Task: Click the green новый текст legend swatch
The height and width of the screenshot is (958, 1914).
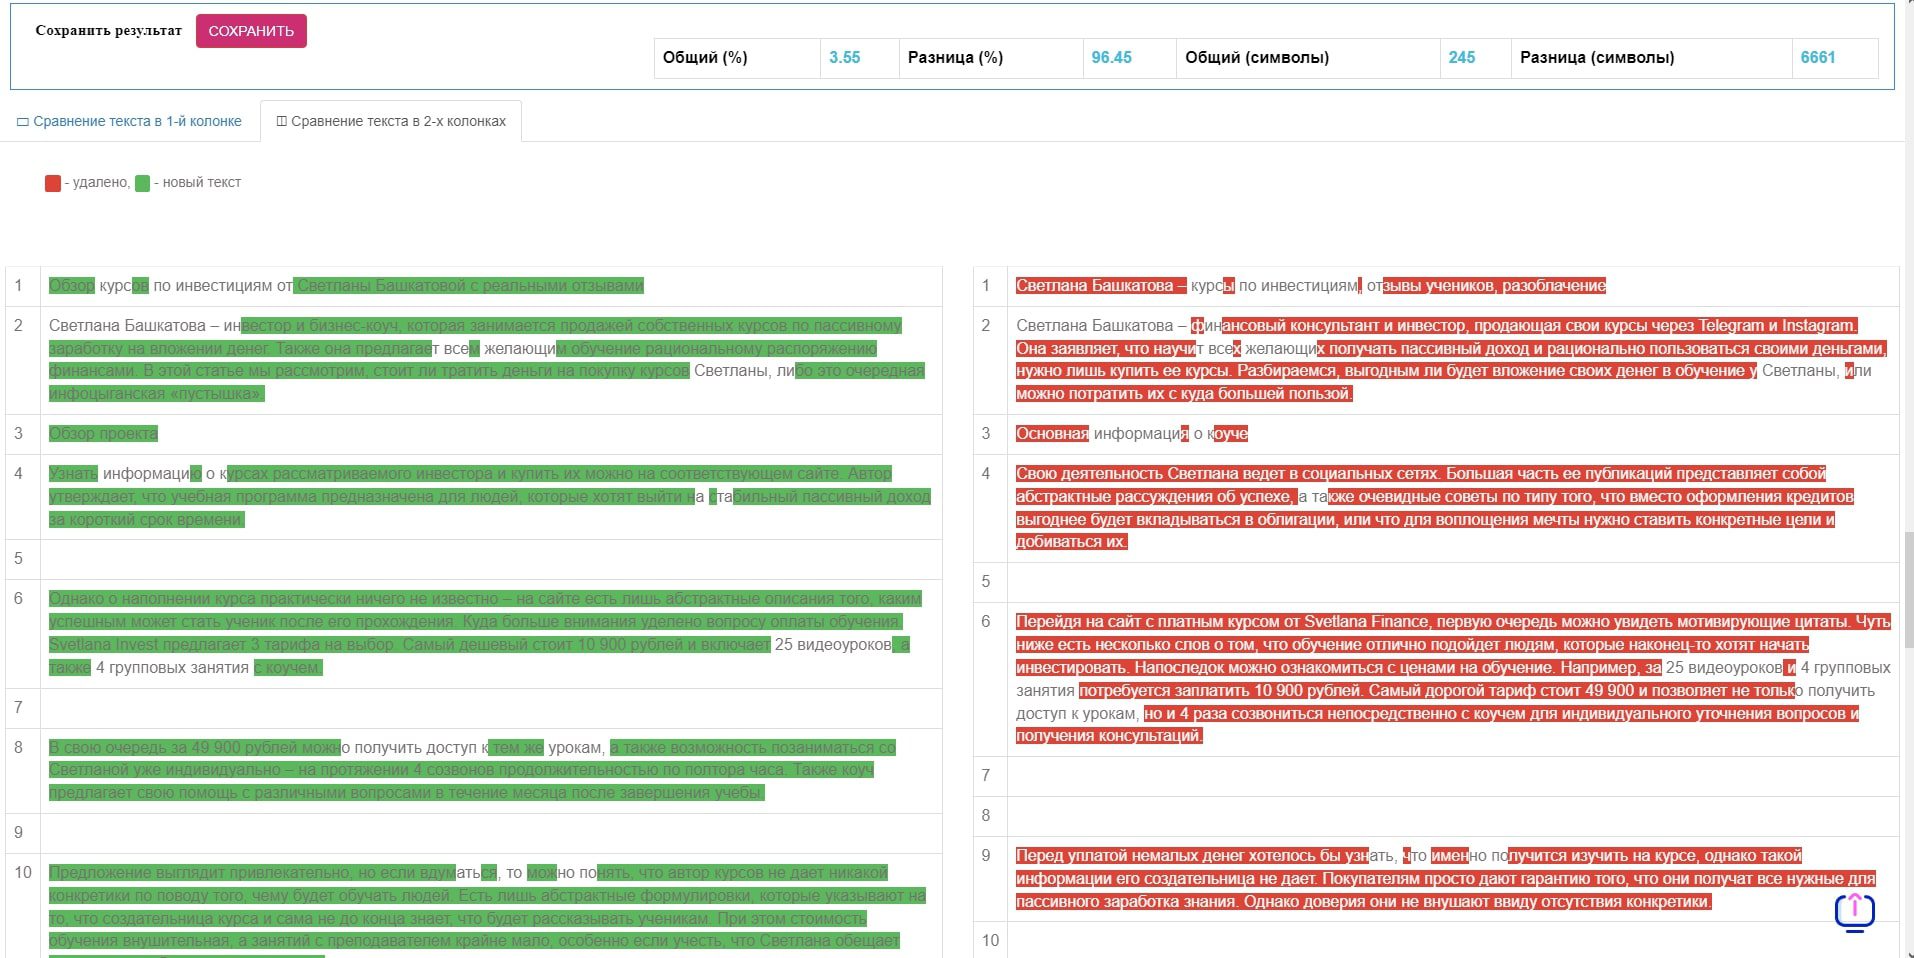Action: (142, 183)
